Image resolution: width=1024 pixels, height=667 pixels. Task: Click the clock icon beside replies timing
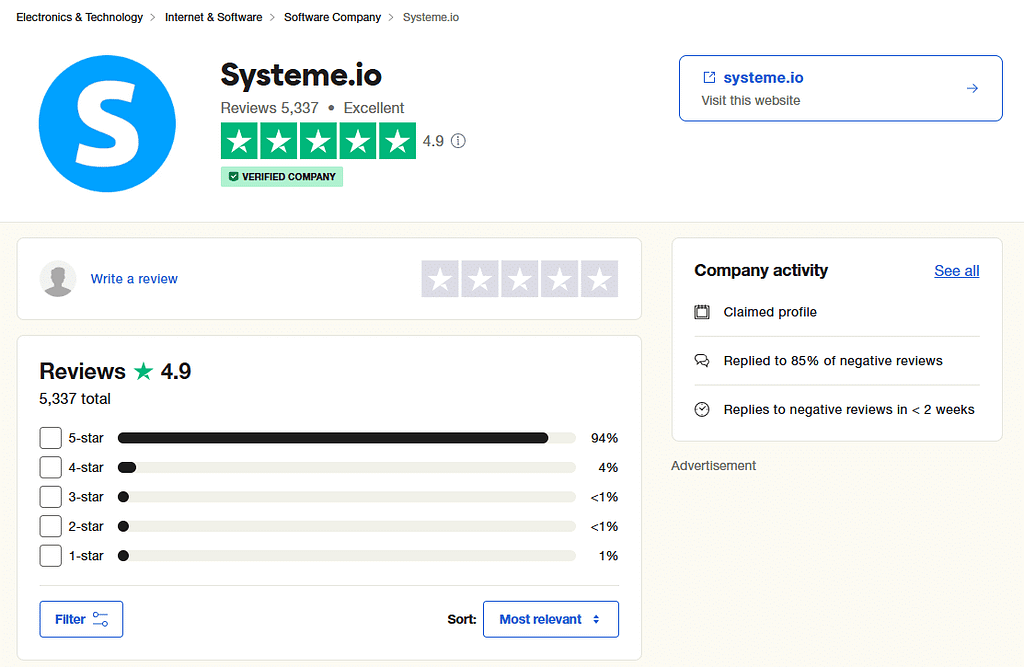pos(701,410)
